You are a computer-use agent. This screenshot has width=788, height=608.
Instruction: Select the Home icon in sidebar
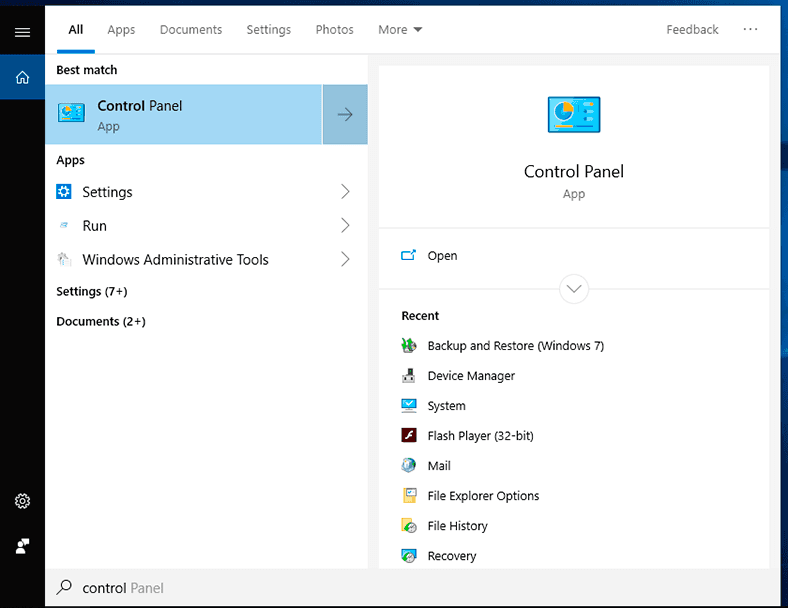22,77
